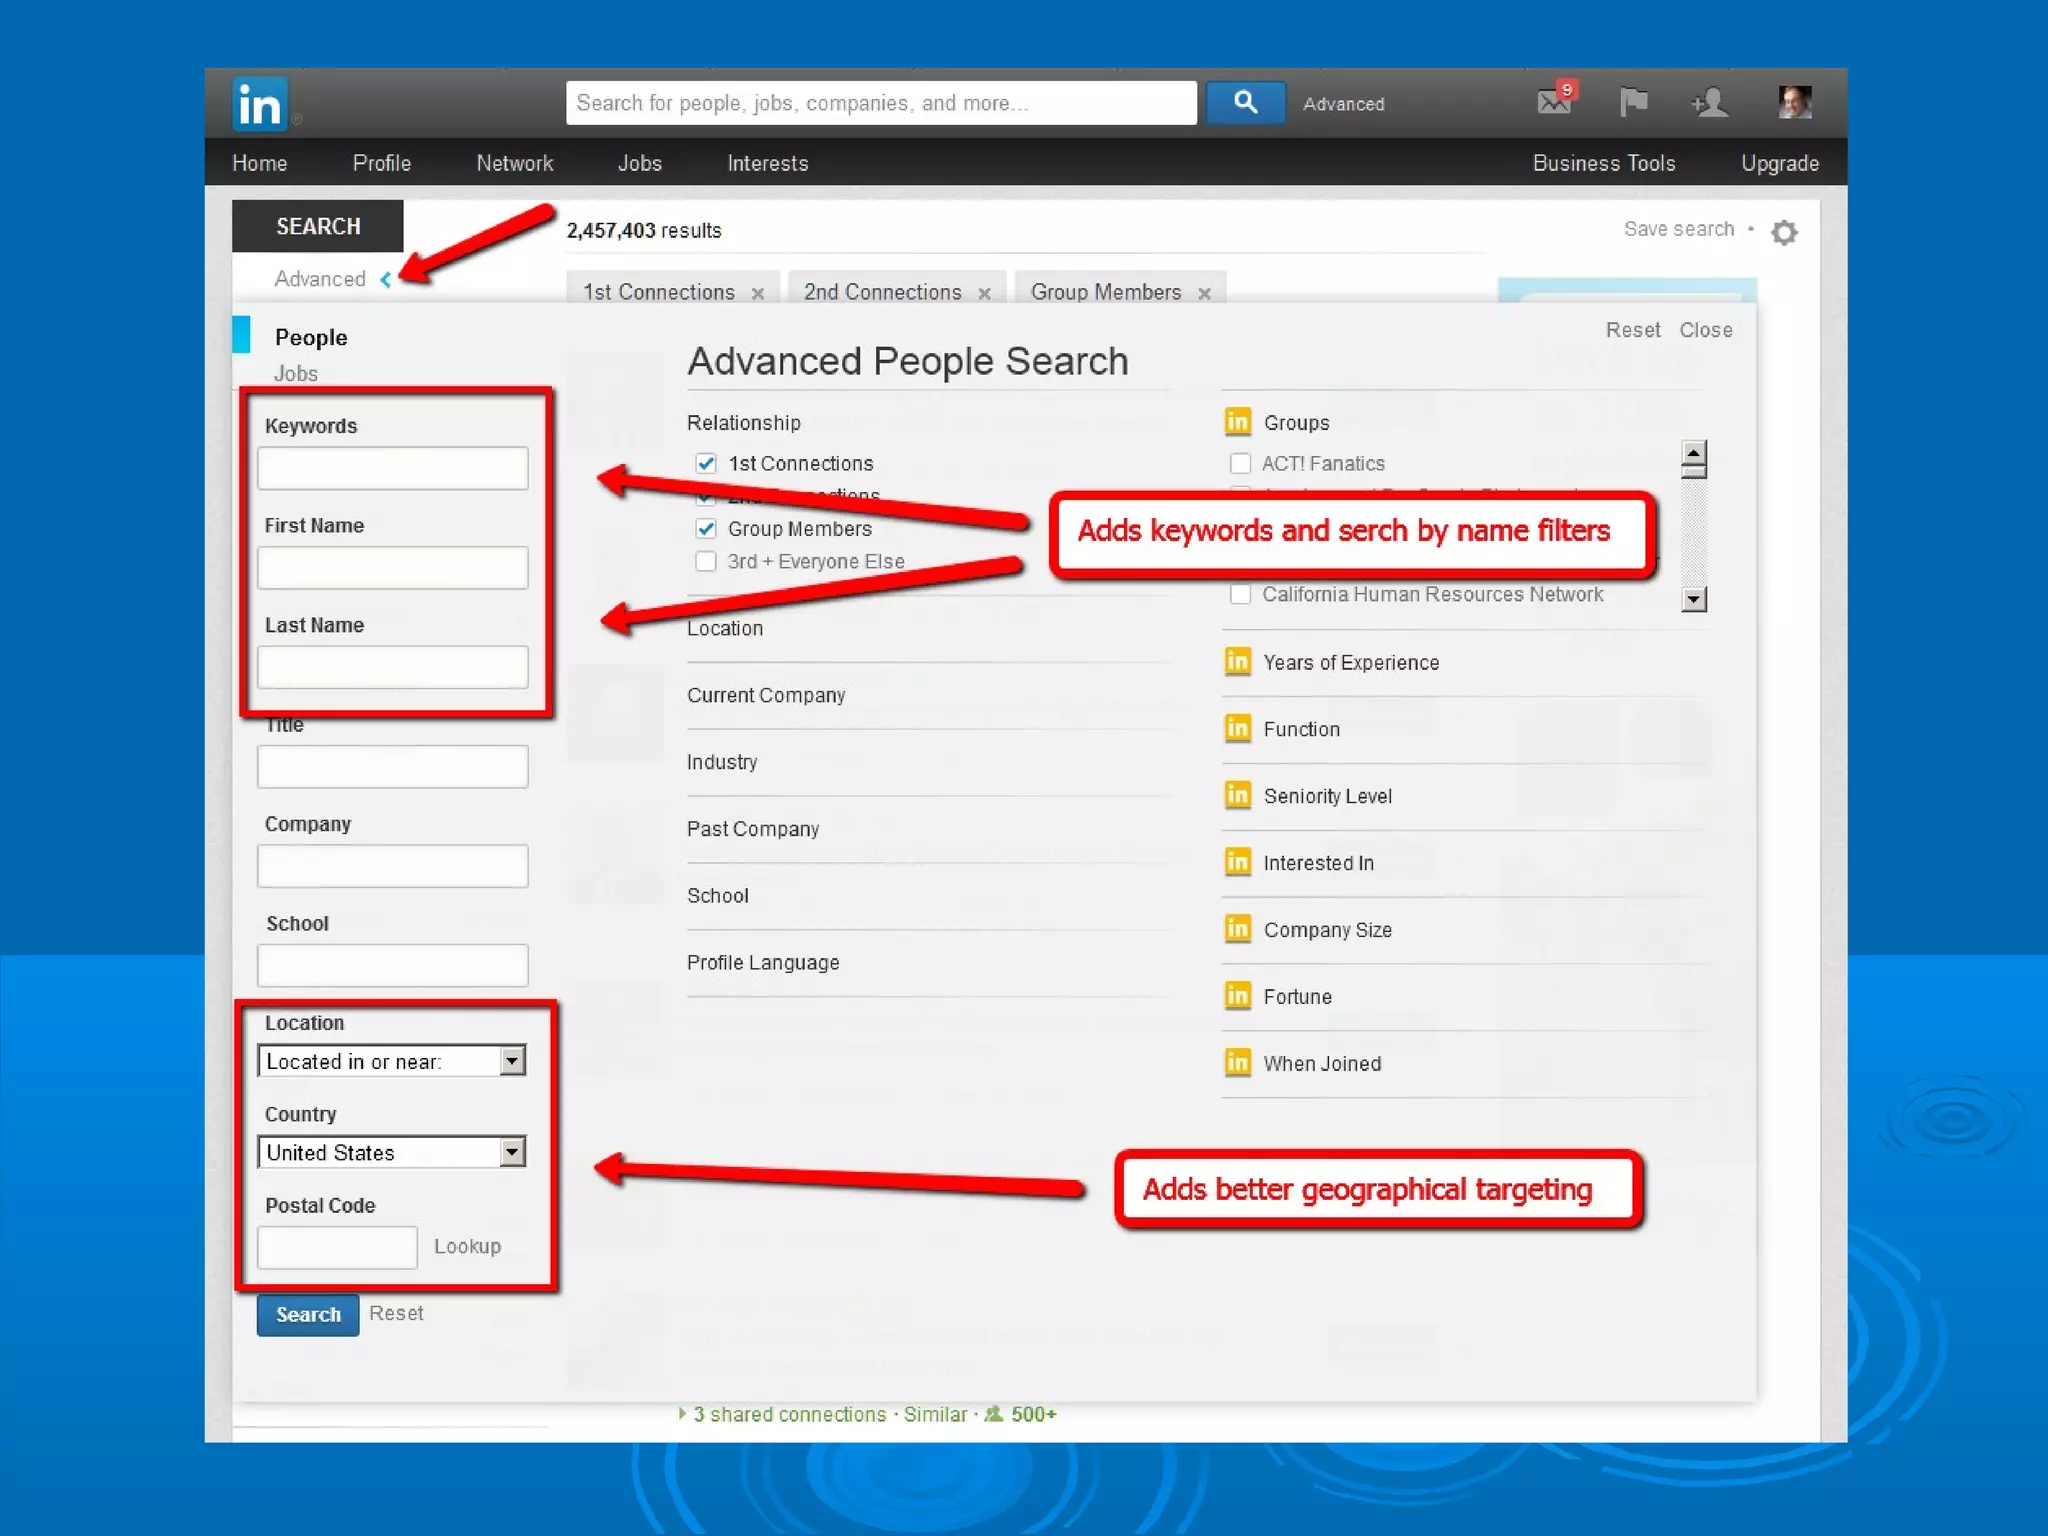Open the notifications flag icon
Screen dimensions: 2048x1536
[x=1633, y=102]
